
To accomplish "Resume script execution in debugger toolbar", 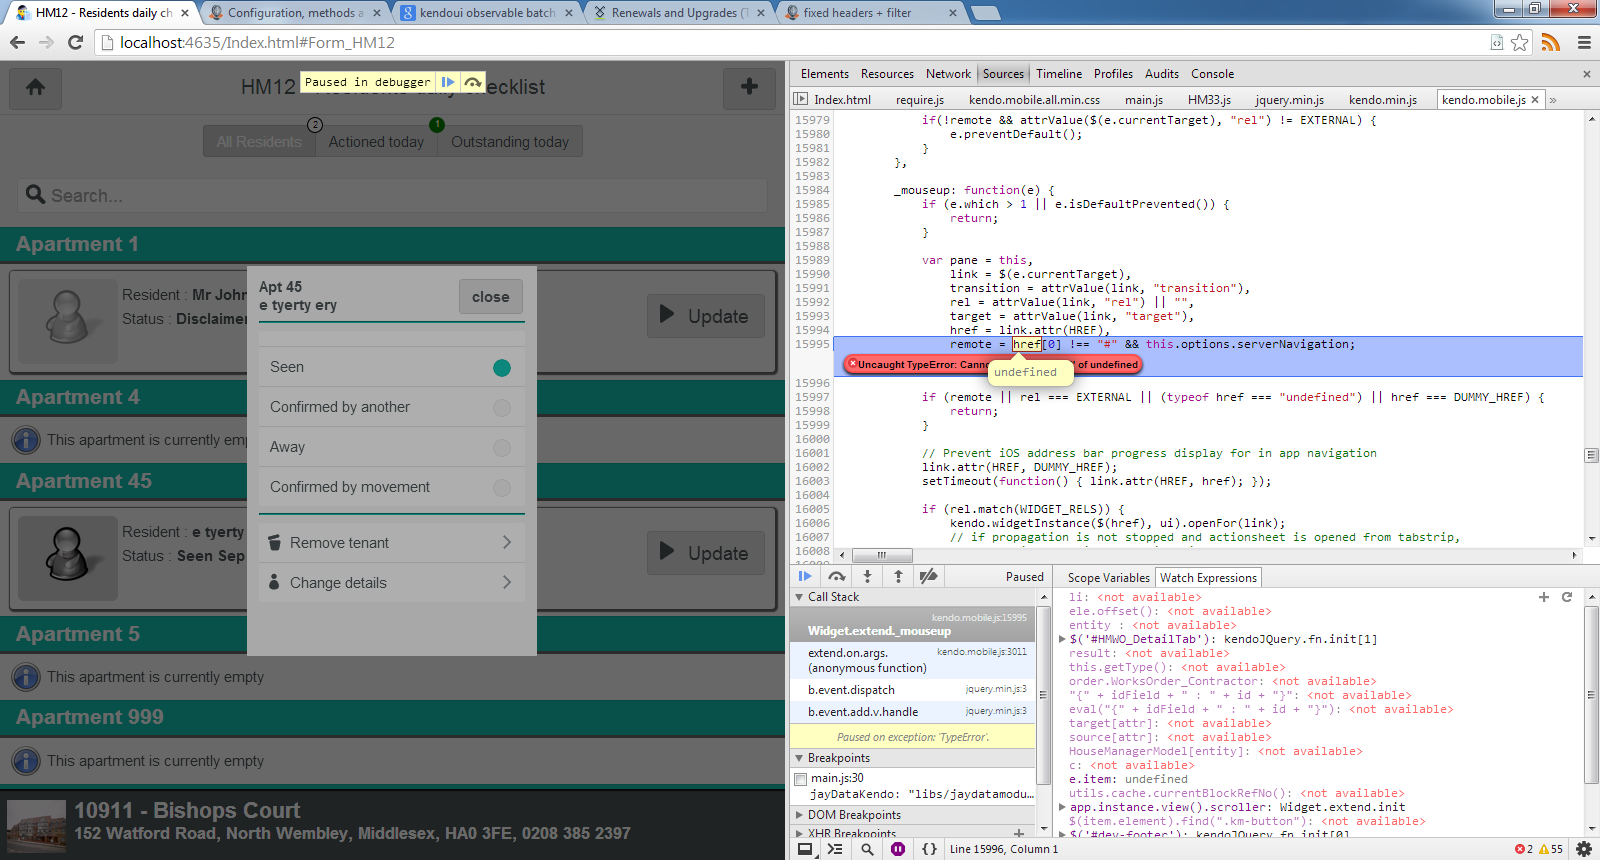I will 805,576.
